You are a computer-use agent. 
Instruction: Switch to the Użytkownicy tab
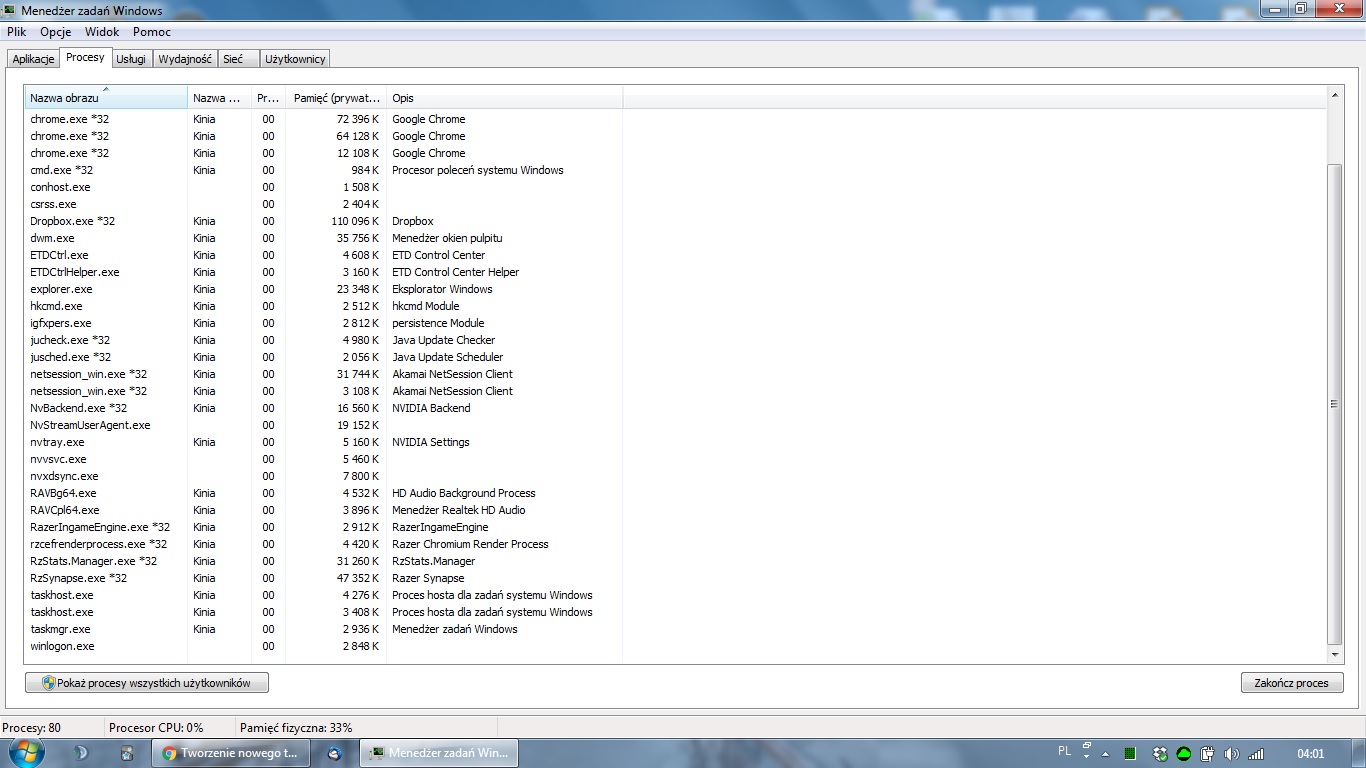click(295, 59)
